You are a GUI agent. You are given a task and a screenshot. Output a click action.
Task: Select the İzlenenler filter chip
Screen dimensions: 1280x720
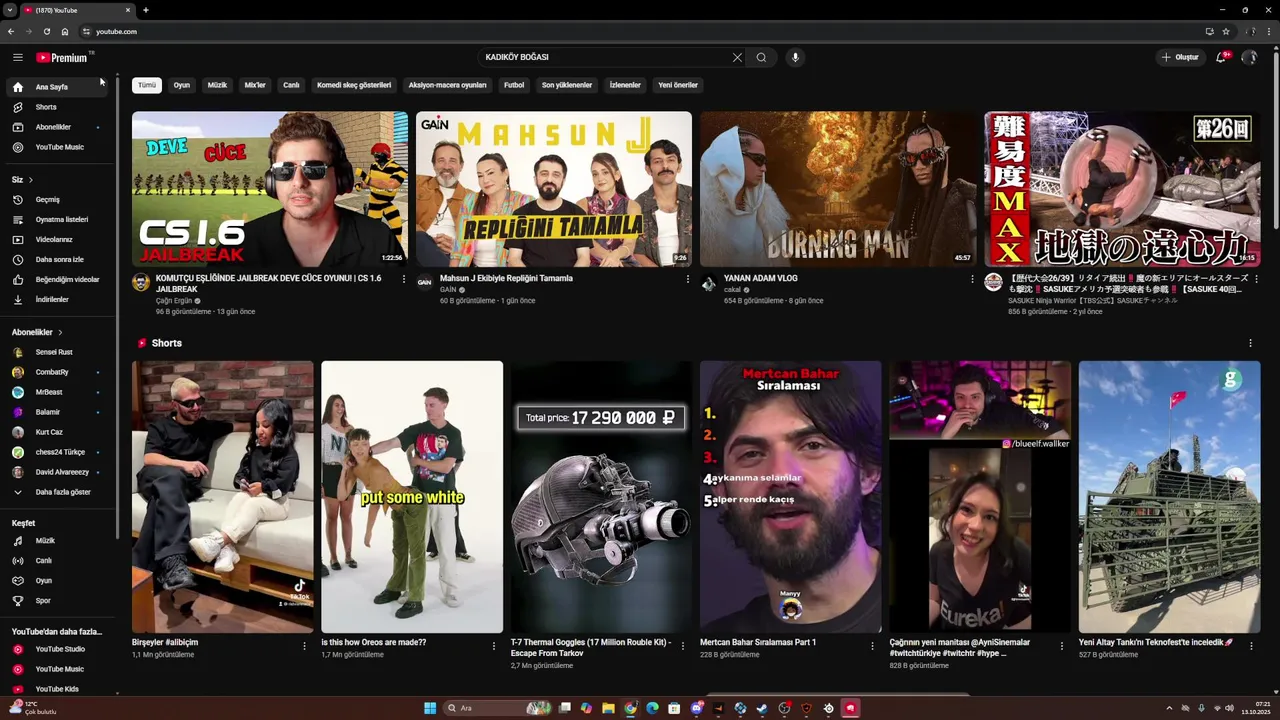(625, 85)
